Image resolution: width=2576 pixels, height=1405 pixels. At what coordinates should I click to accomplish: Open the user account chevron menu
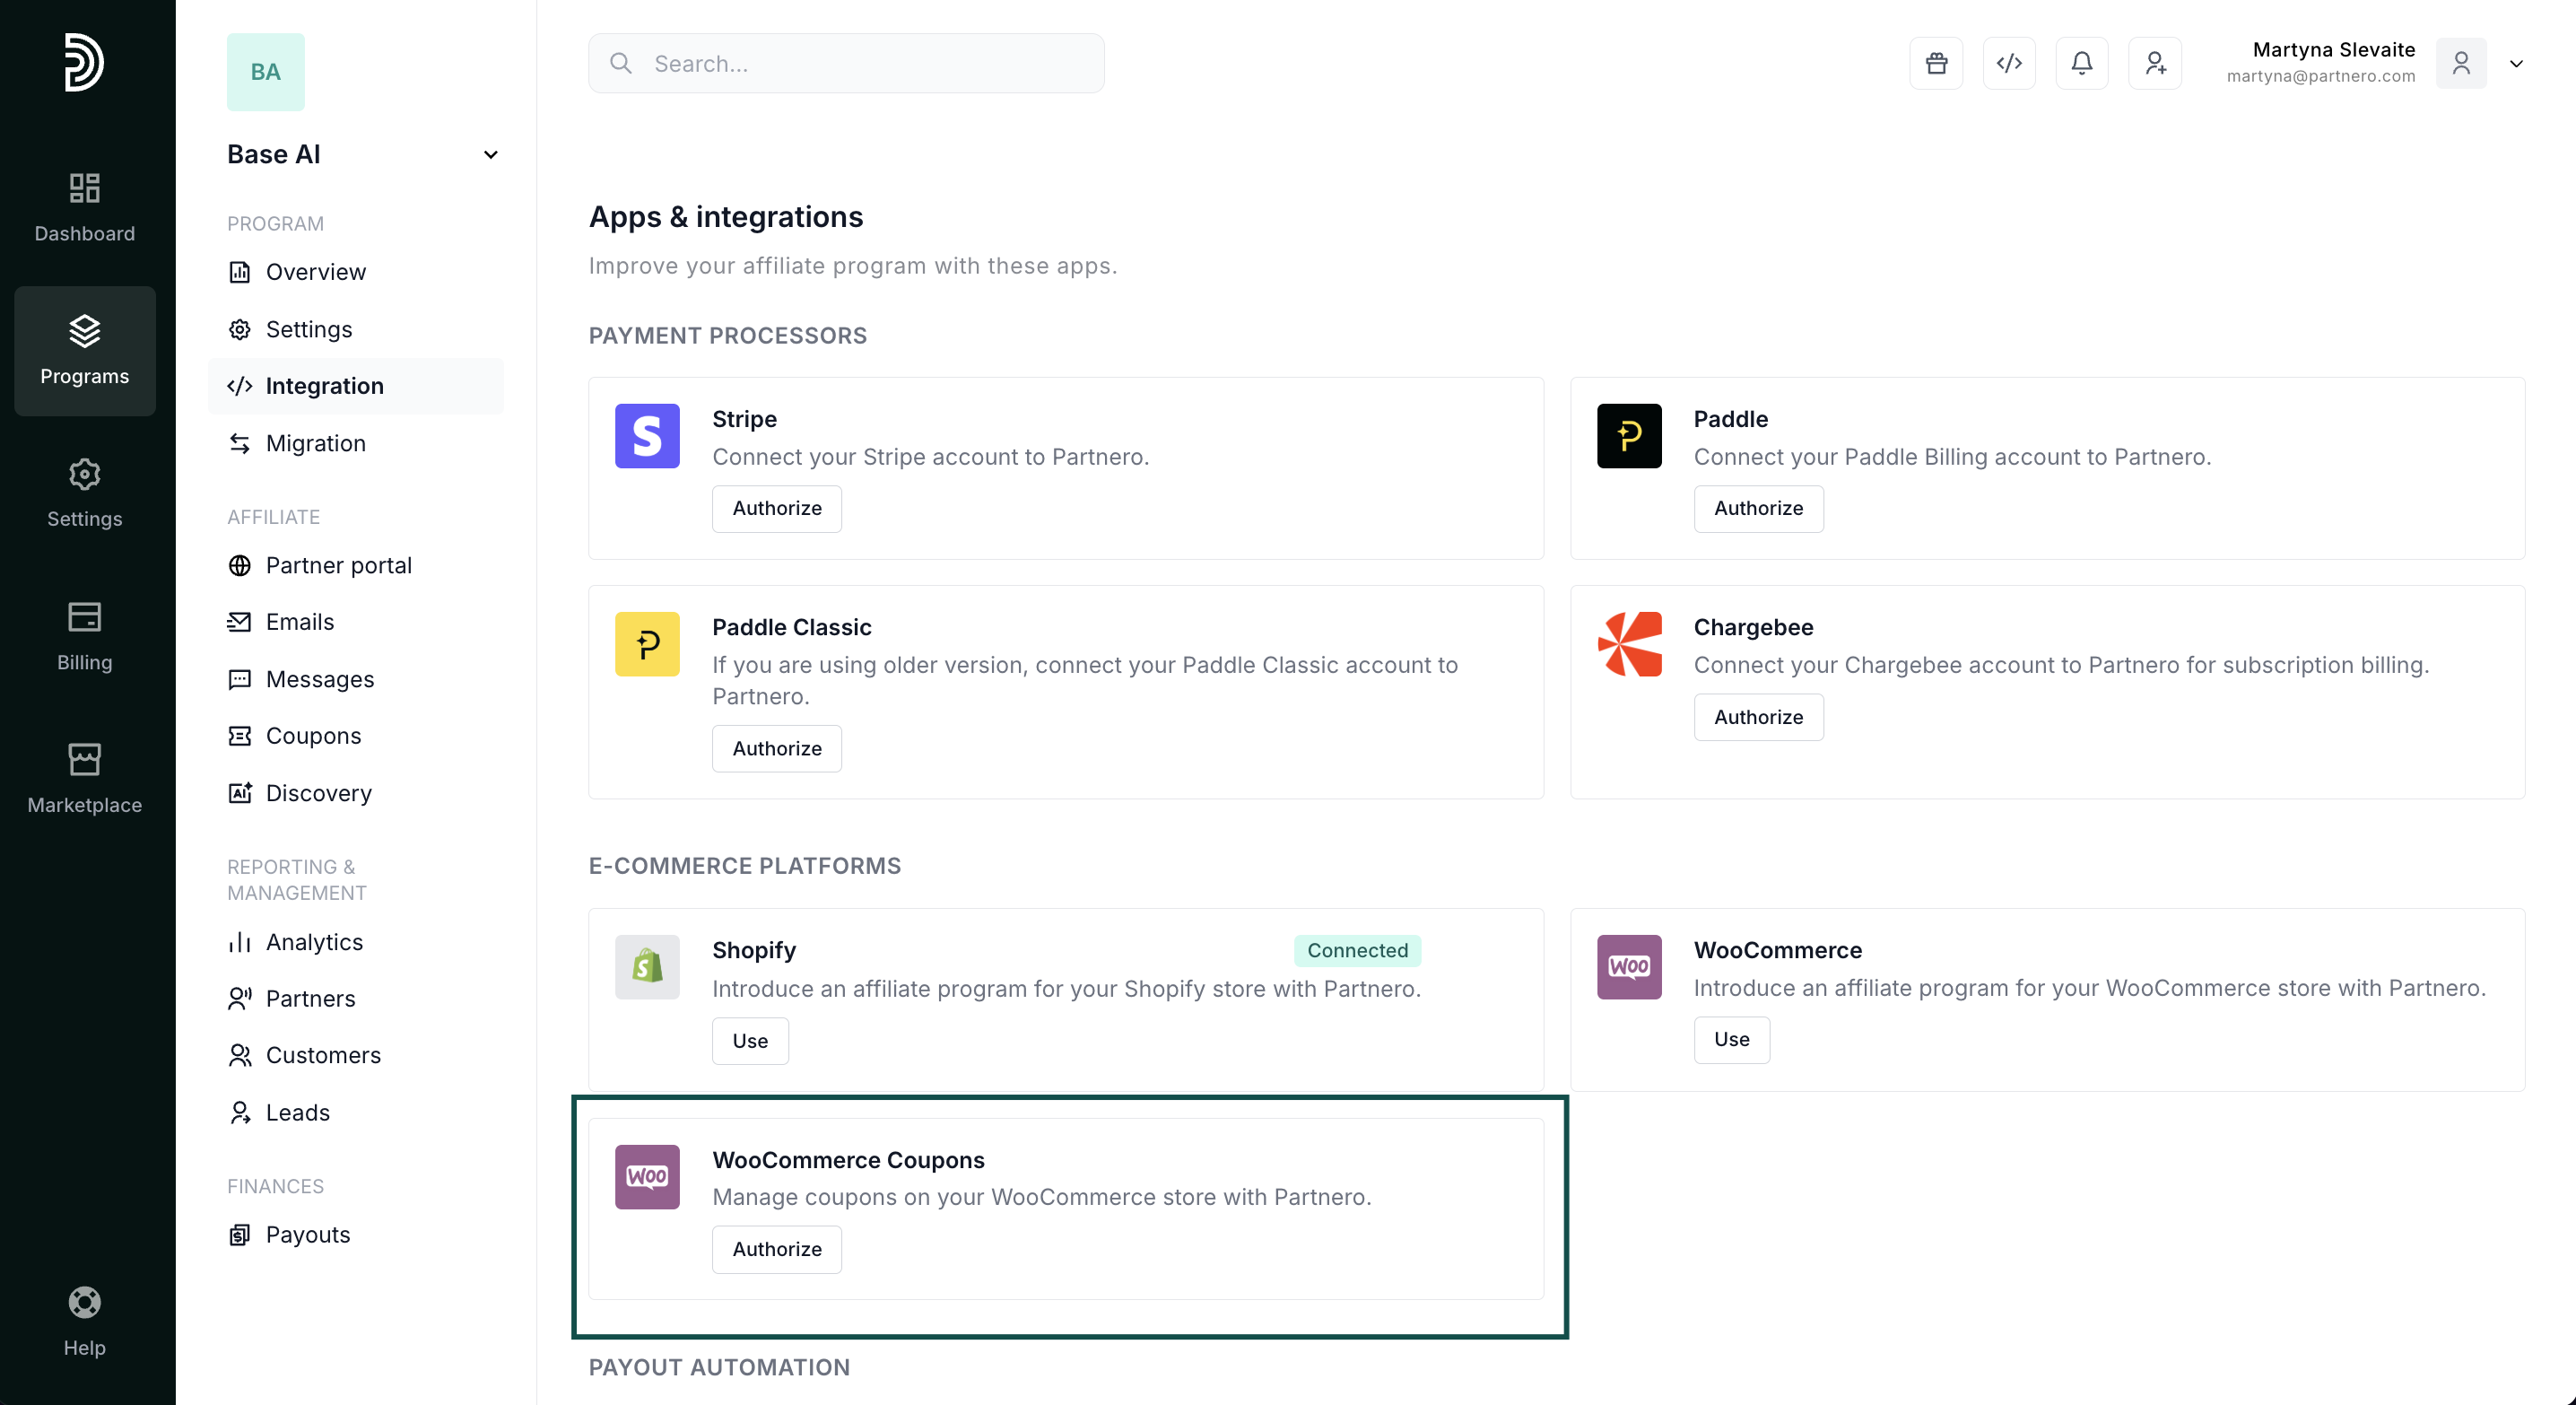(x=2516, y=64)
